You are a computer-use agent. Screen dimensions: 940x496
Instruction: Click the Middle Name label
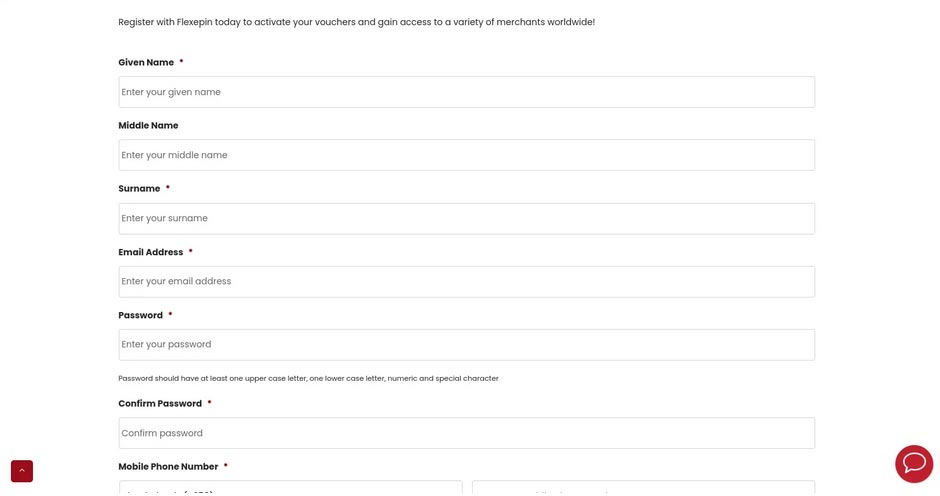point(148,125)
